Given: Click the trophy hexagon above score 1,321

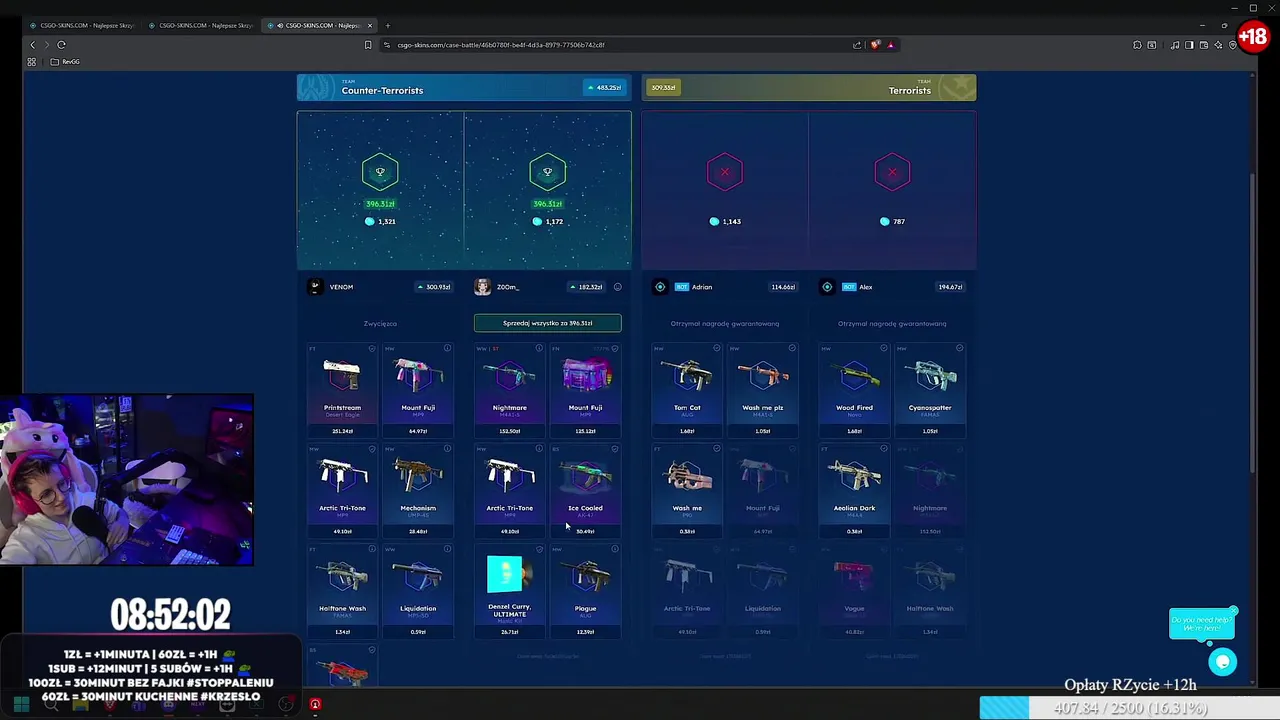Looking at the screenshot, I should pyautogui.click(x=380, y=172).
